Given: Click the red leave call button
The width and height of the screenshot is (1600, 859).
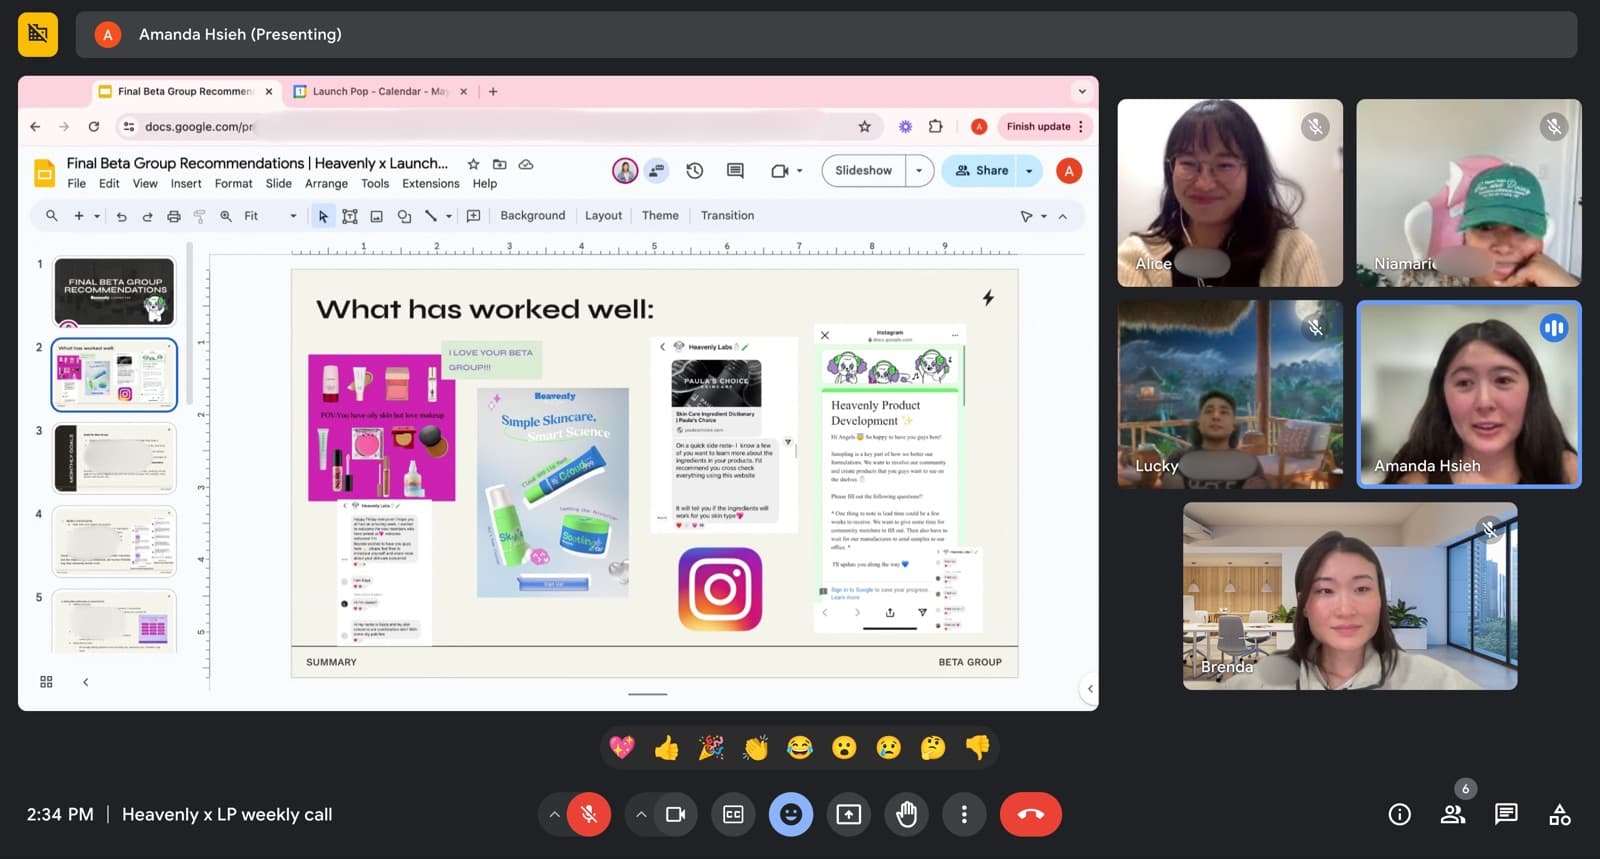Looking at the screenshot, I should 1030,814.
